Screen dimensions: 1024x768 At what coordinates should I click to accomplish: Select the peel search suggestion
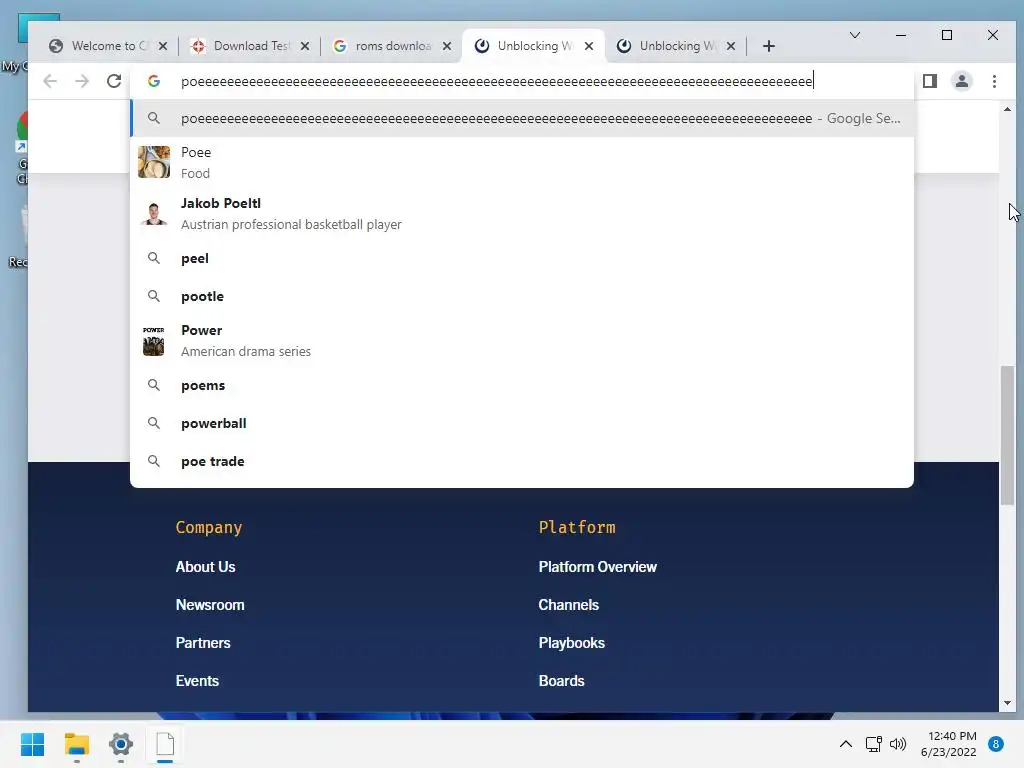522,258
